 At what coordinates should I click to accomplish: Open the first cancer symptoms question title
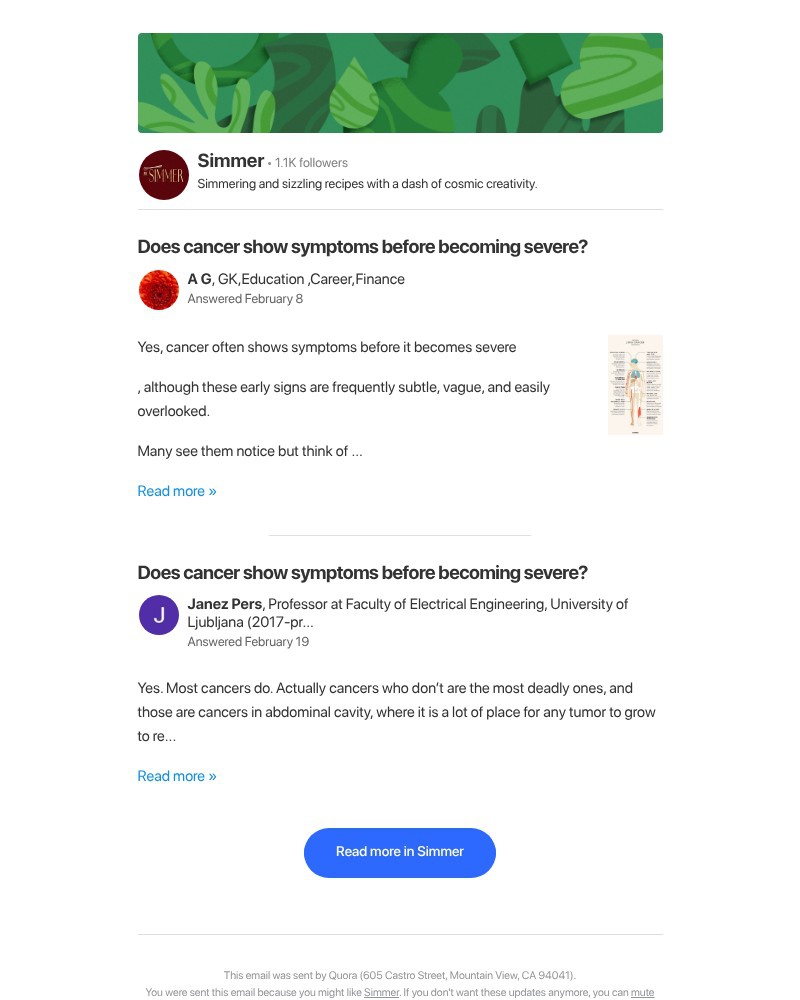362,246
